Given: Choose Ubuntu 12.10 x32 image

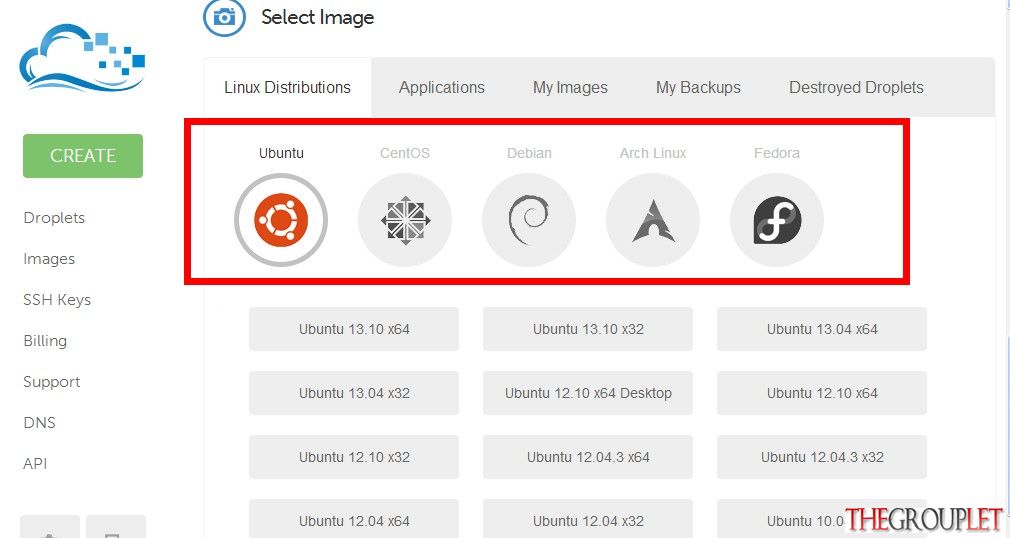Looking at the screenshot, I should pyautogui.click(x=354, y=457).
